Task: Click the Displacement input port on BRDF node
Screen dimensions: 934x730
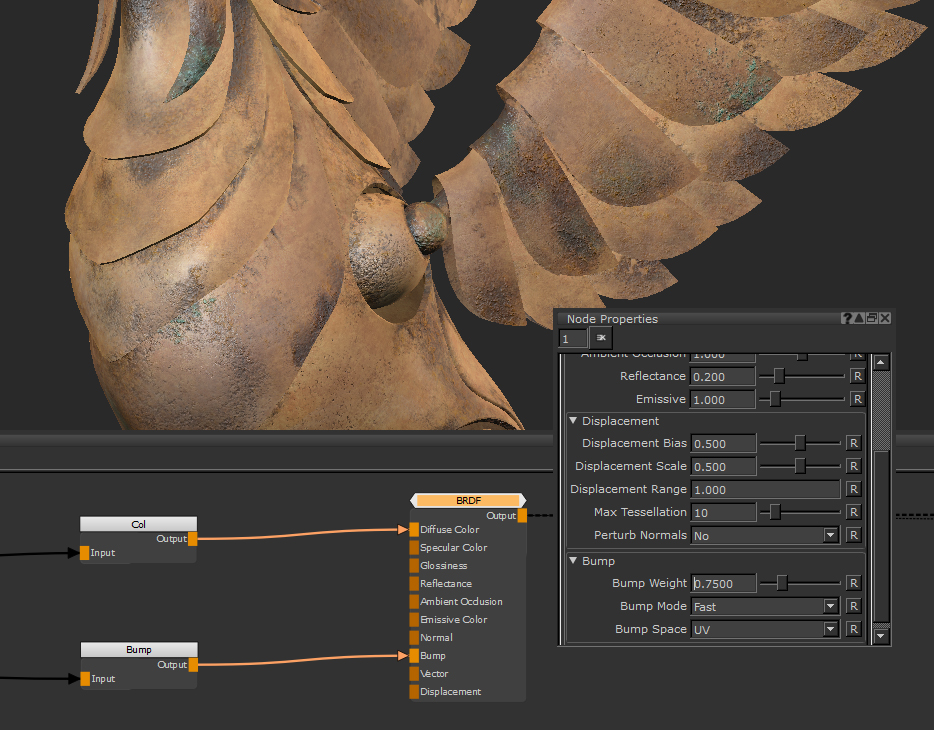Action: 414,692
